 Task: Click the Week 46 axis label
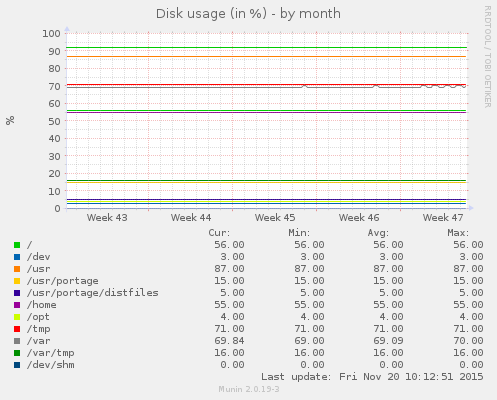(359, 218)
